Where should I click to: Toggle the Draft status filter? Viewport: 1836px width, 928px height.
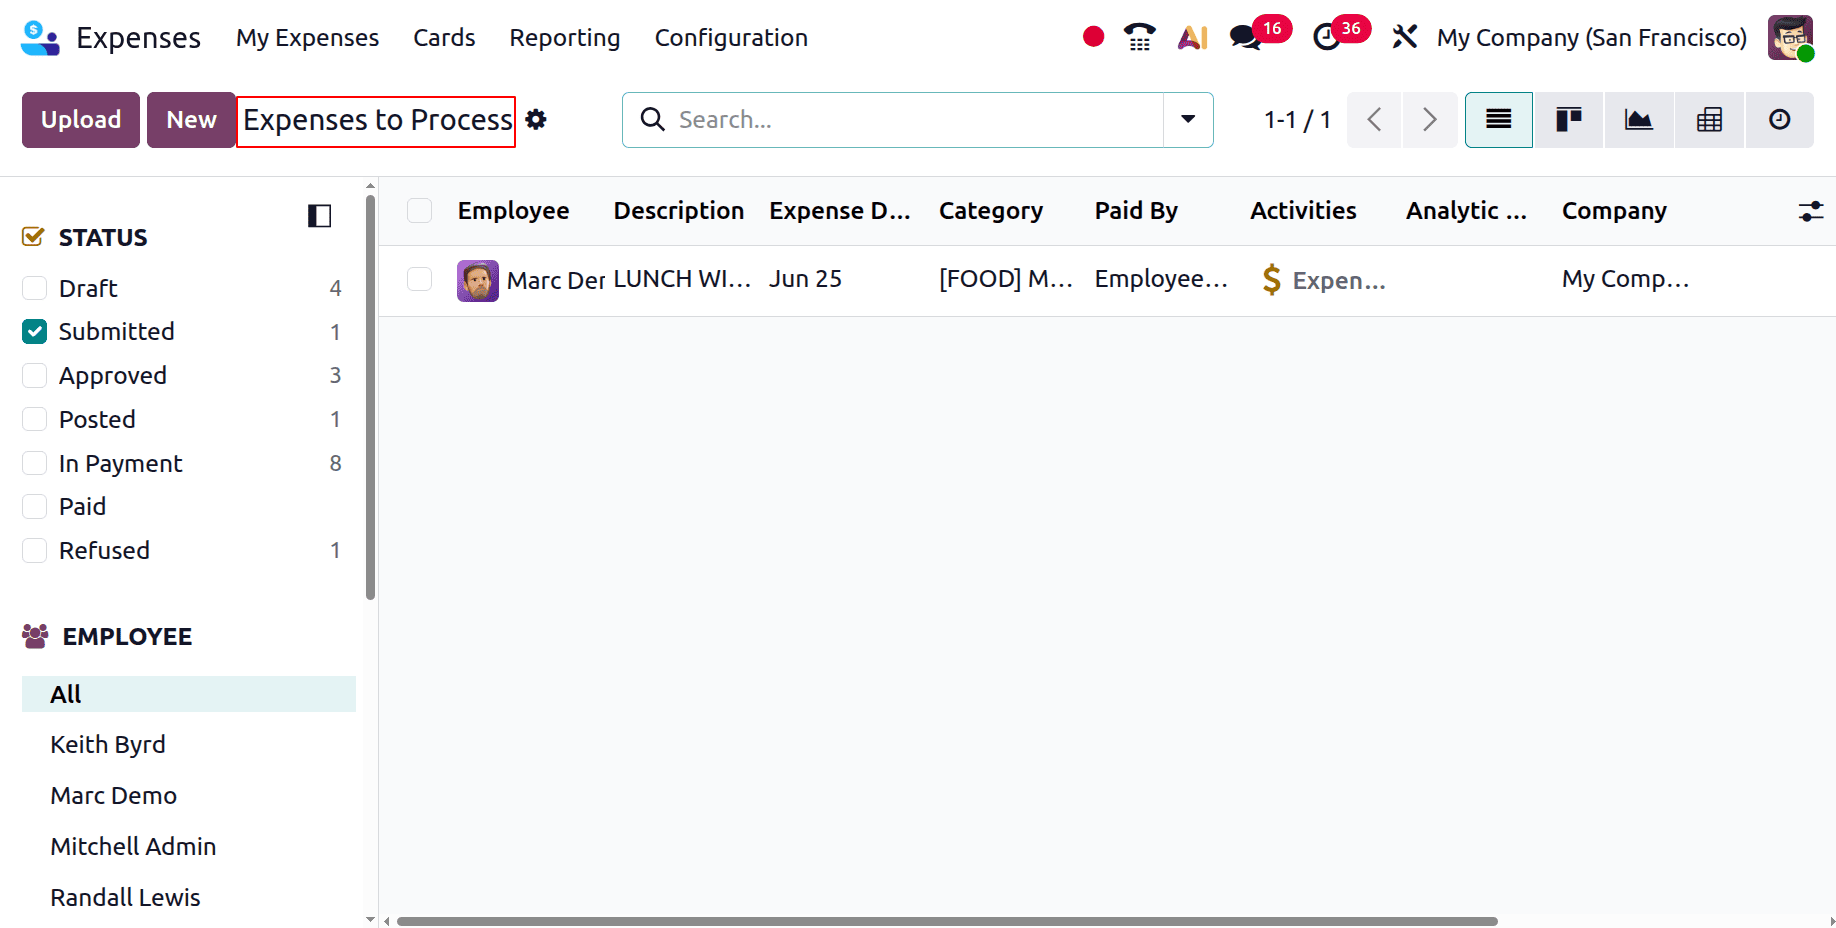pyautogui.click(x=34, y=288)
